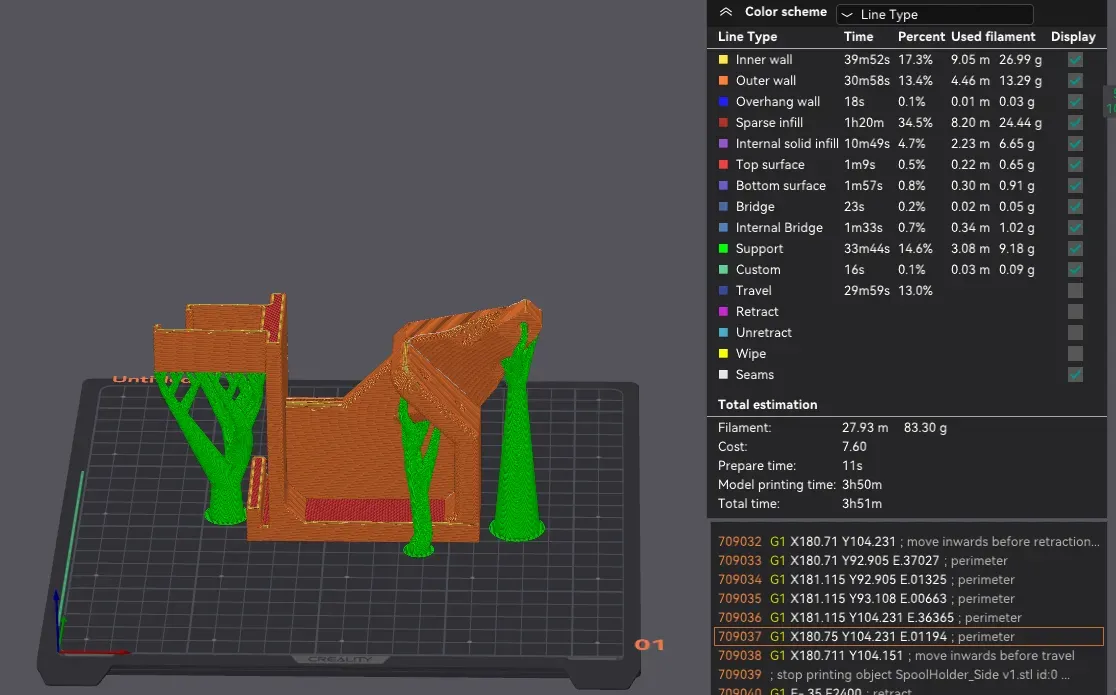Select G-code line 709033
The image size is (1116, 695).
[x=908, y=561]
